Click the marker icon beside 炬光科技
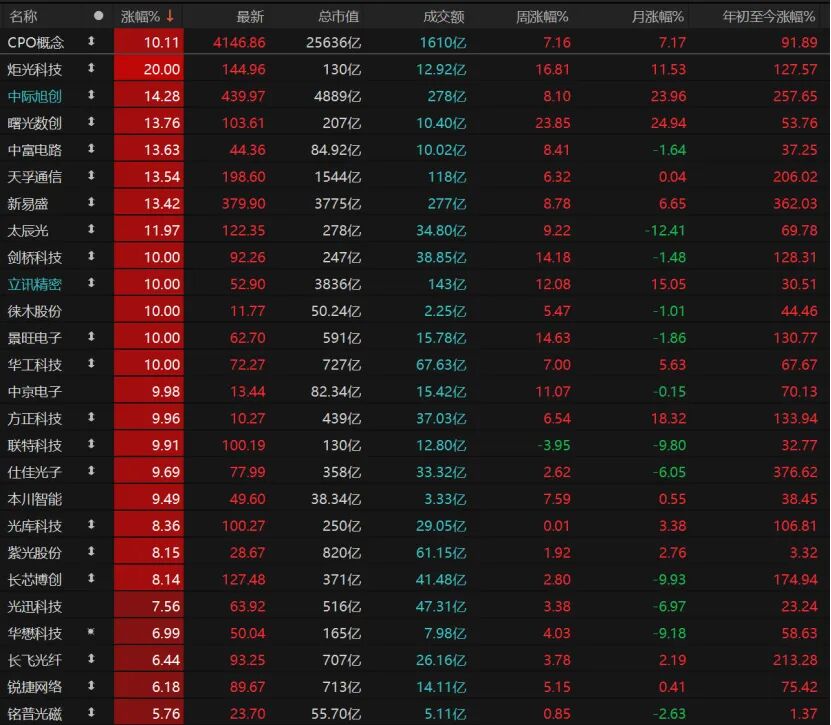Viewport: 831px width, 725px height. coord(92,69)
